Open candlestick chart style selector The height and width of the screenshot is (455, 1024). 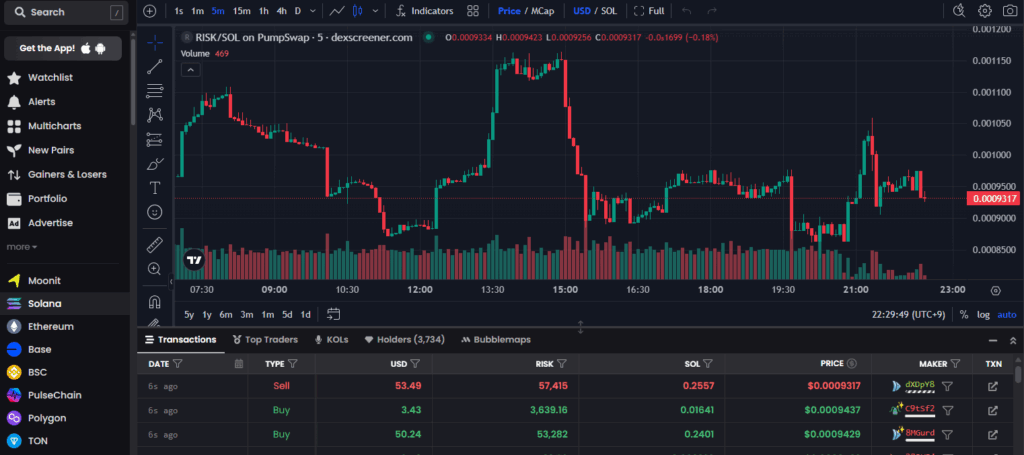click(357, 11)
